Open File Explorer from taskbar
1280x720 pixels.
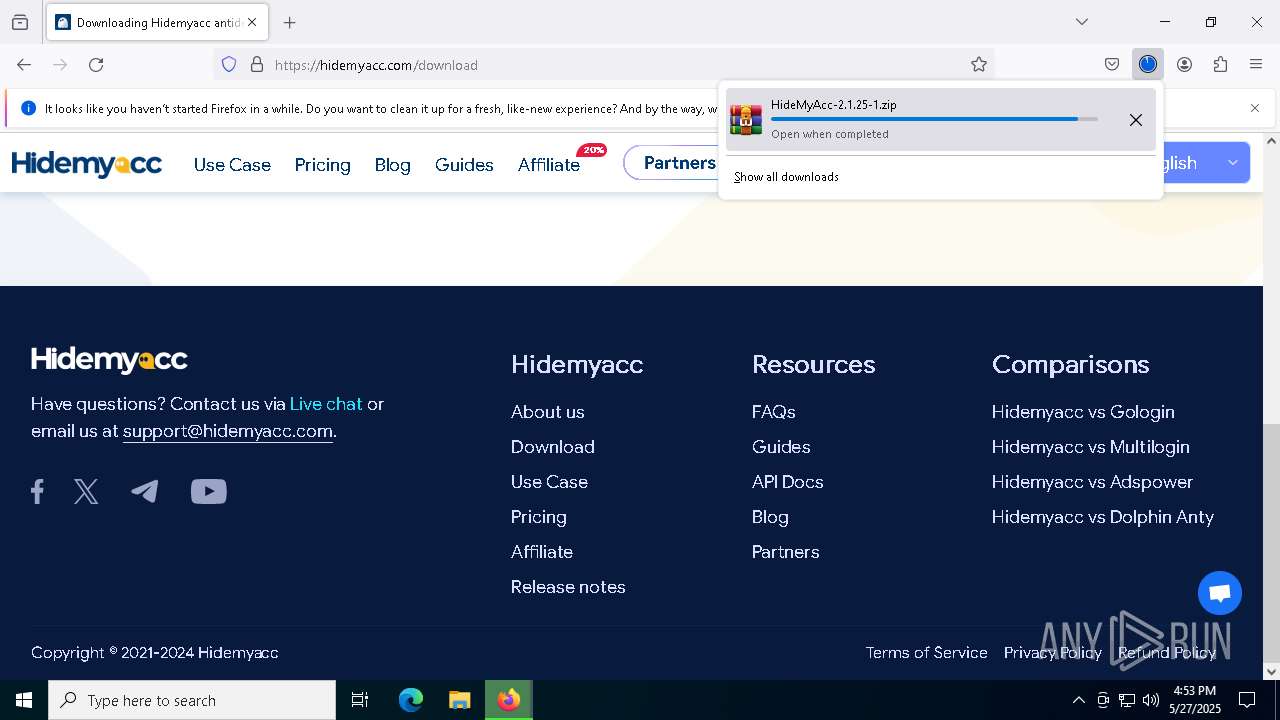point(459,700)
